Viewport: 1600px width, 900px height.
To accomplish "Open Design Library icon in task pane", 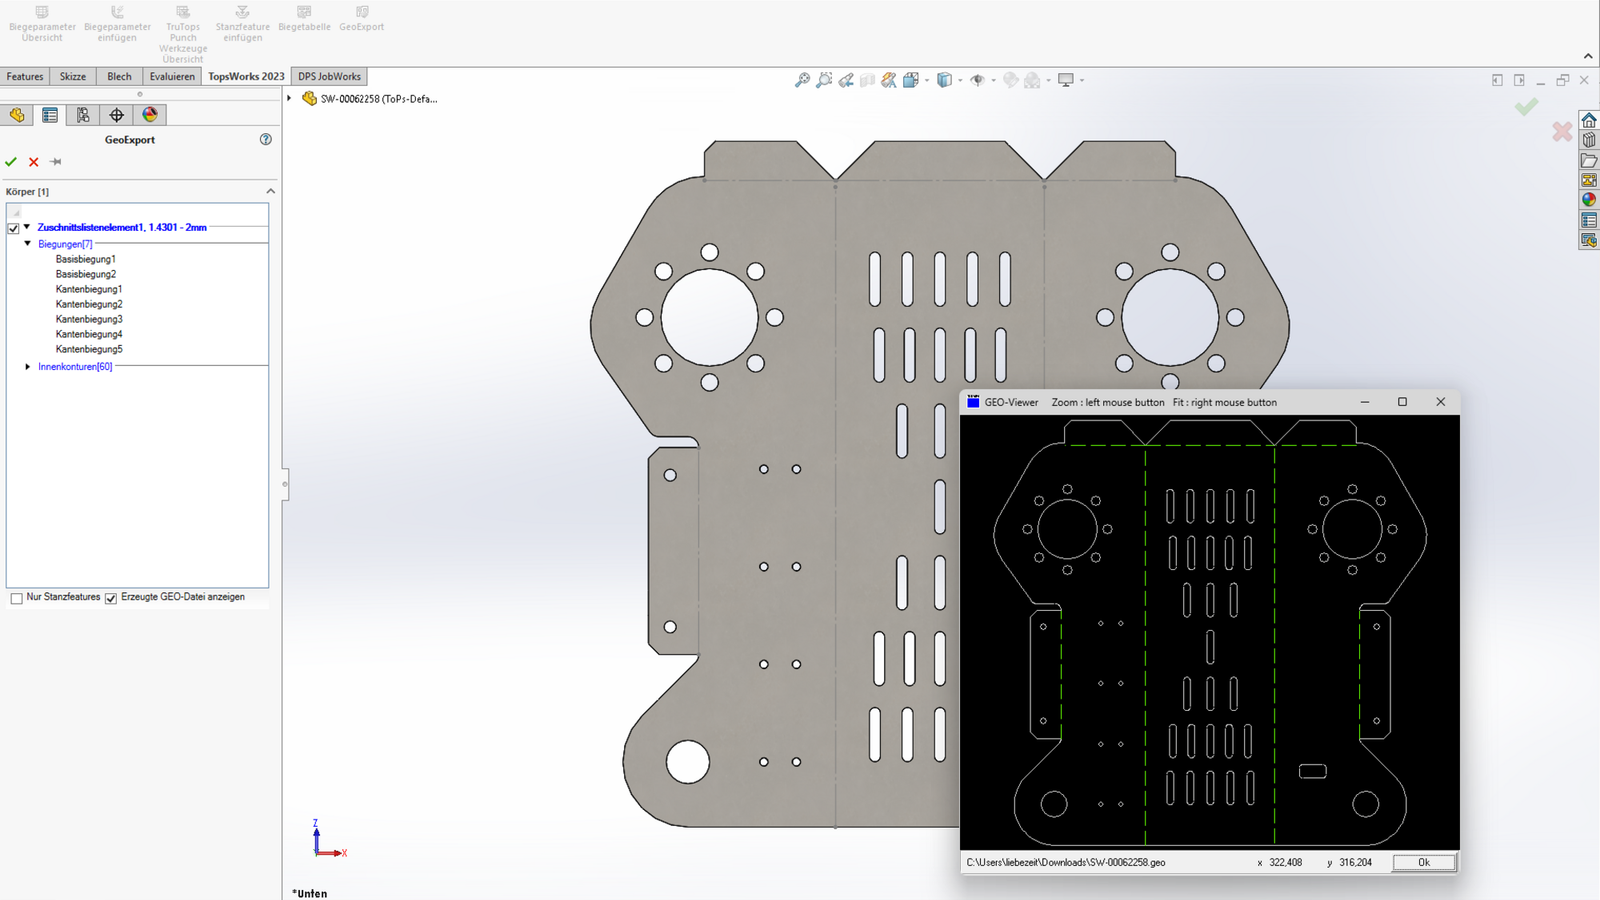I will tap(1589, 140).
